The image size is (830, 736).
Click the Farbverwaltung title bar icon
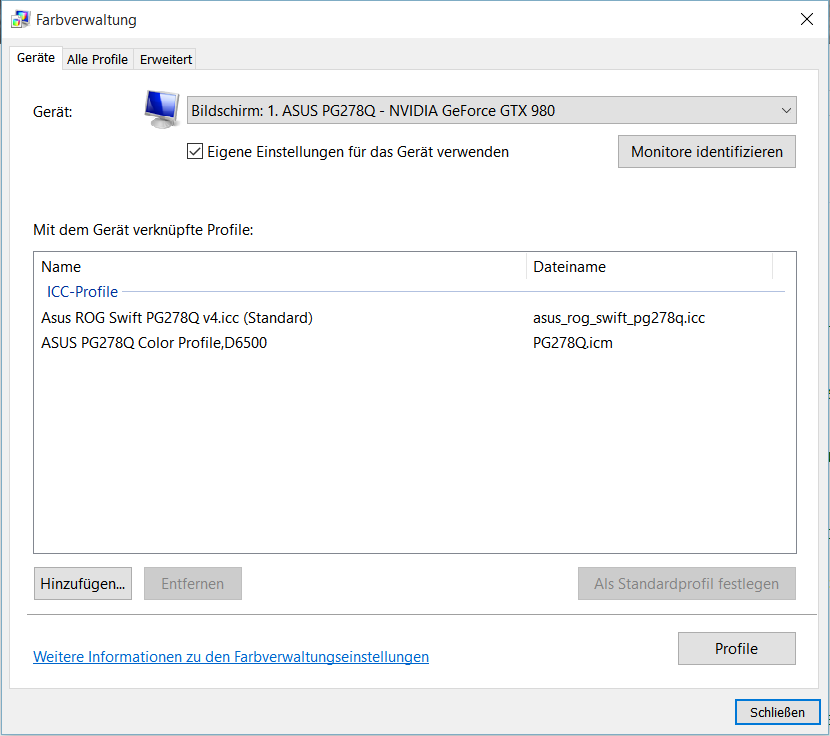click(21, 20)
